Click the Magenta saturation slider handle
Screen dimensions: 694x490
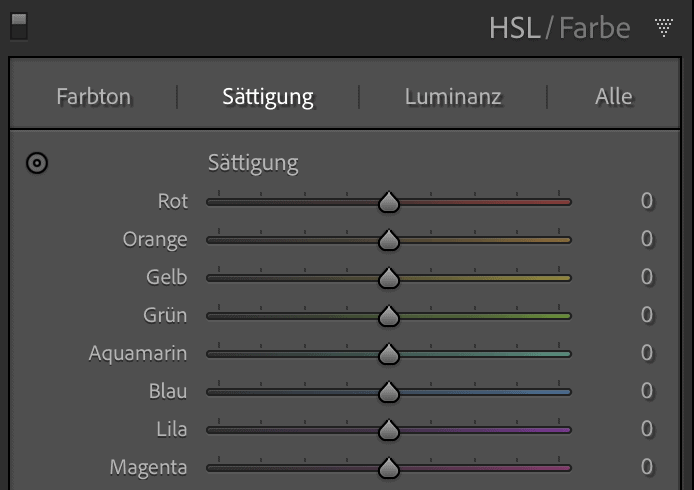click(389, 468)
